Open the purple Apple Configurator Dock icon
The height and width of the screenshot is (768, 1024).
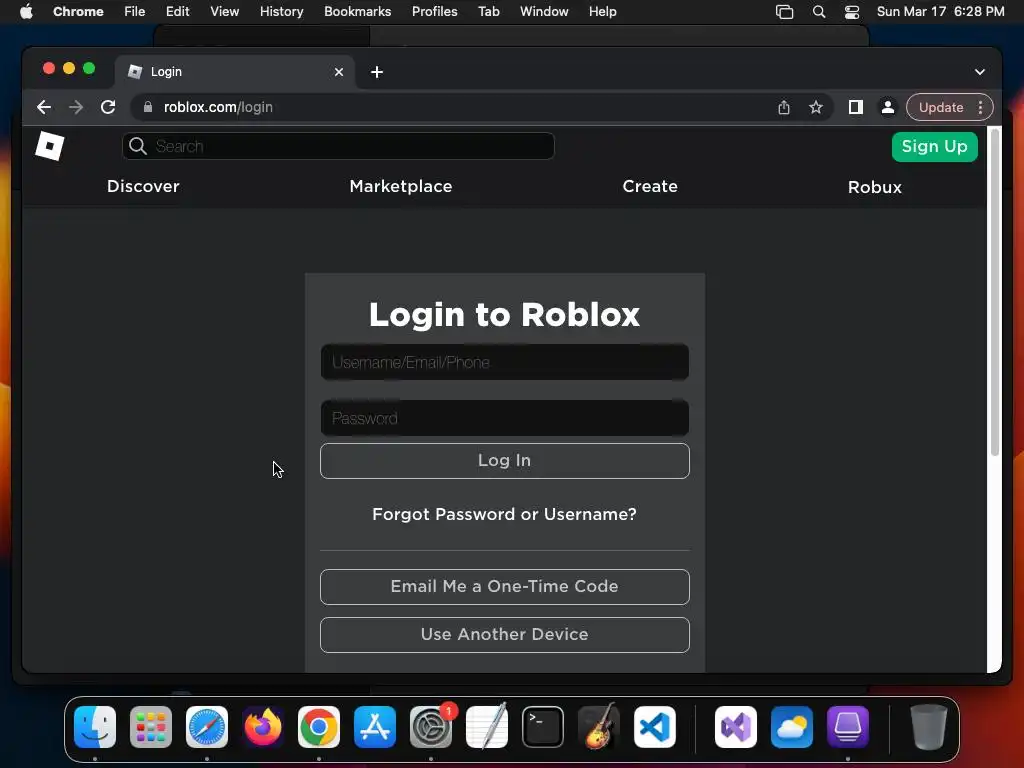point(848,726)
